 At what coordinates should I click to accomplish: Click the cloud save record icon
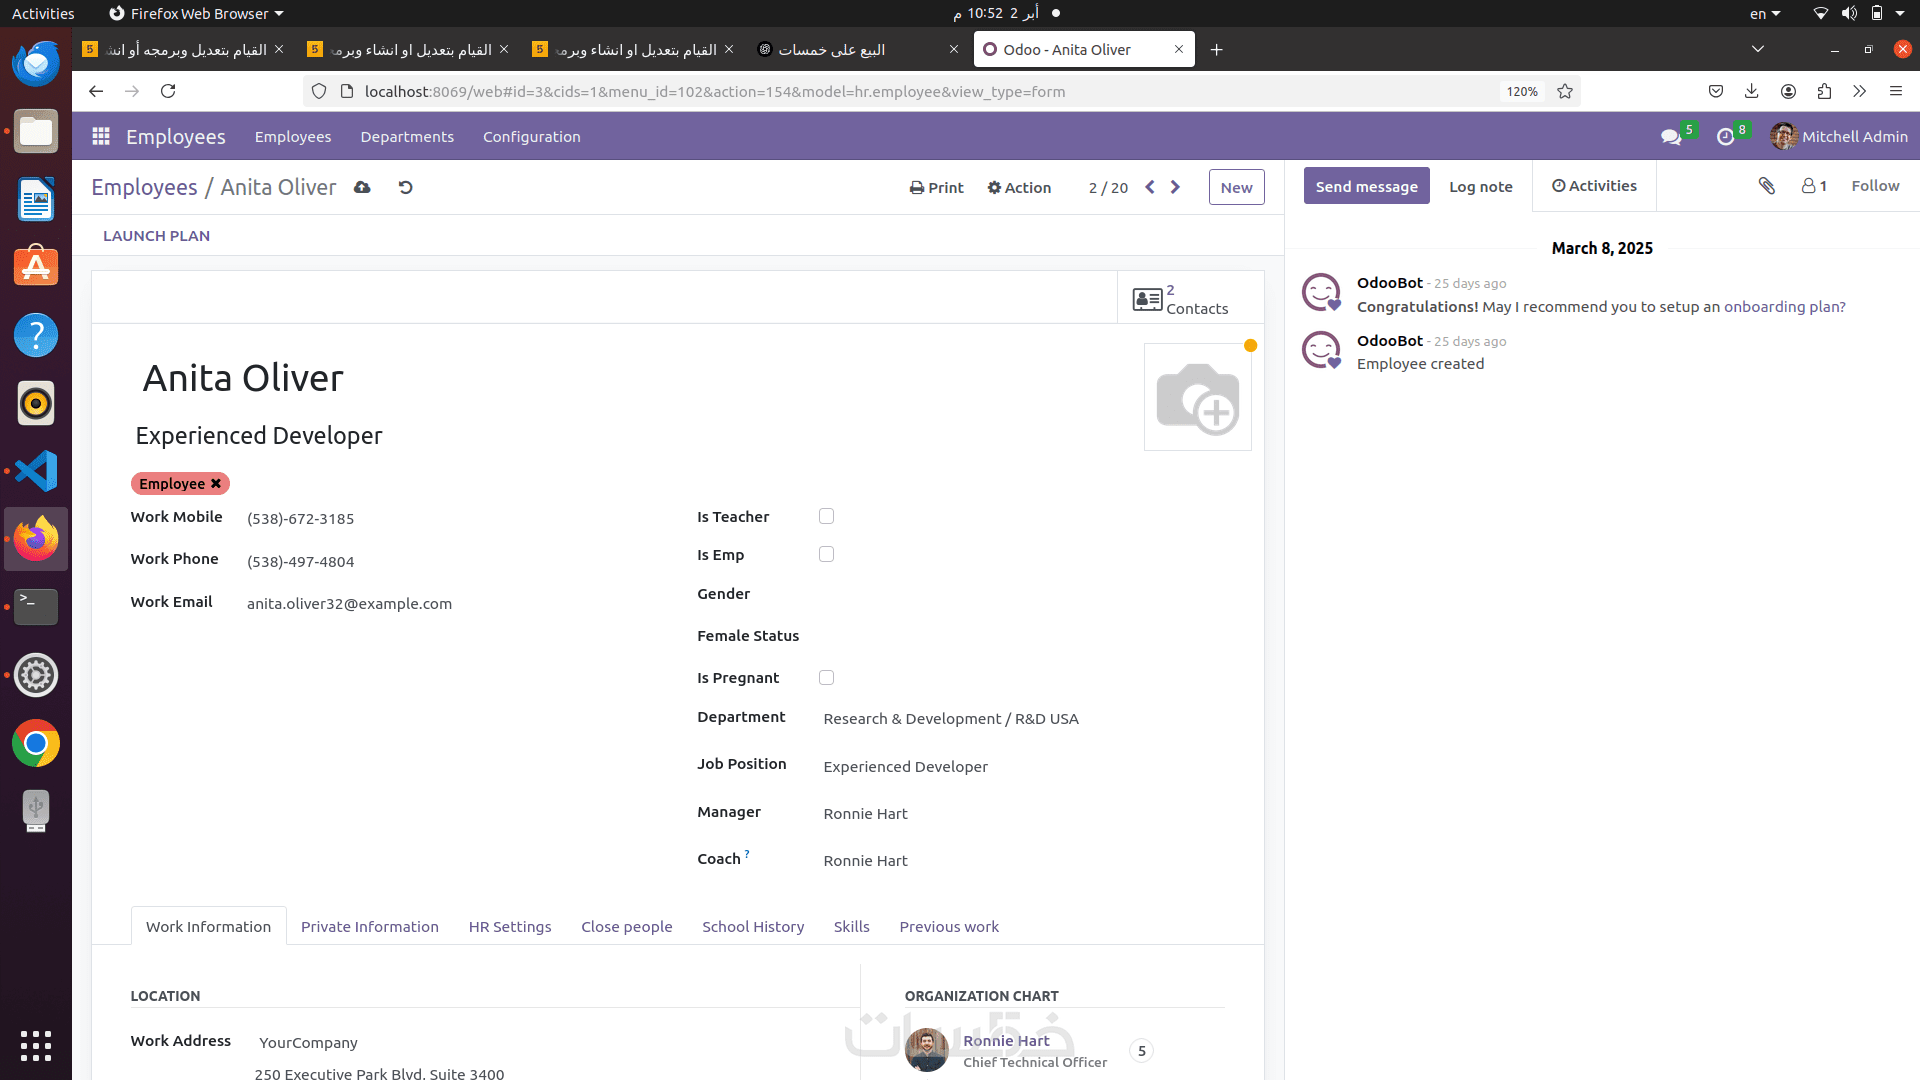point(362,187)
